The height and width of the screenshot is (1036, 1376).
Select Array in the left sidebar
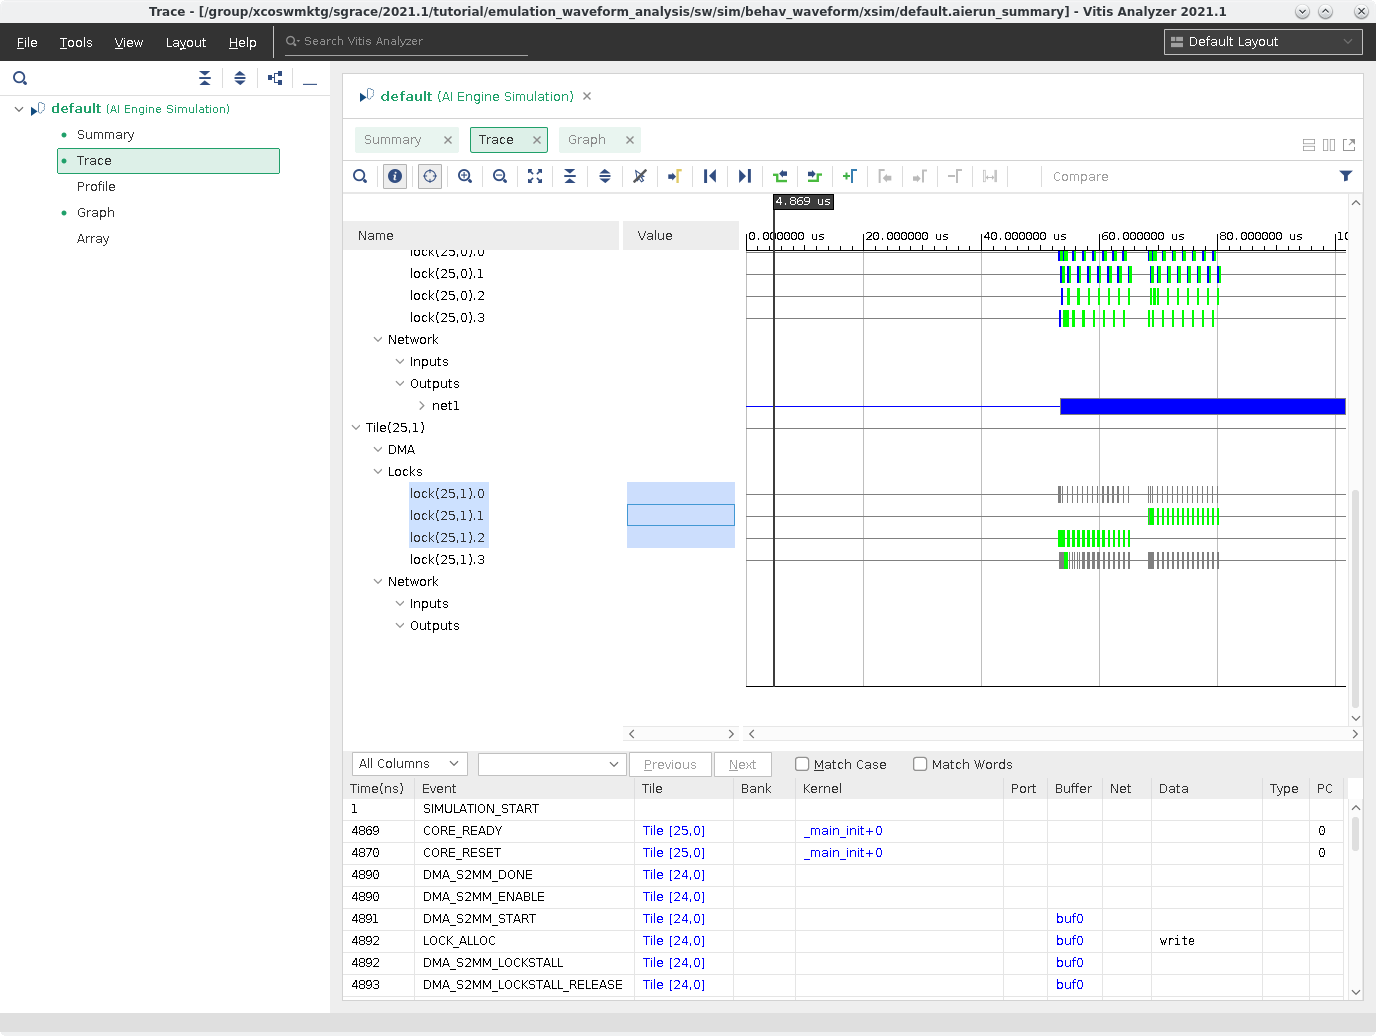(x=93, y=239)
